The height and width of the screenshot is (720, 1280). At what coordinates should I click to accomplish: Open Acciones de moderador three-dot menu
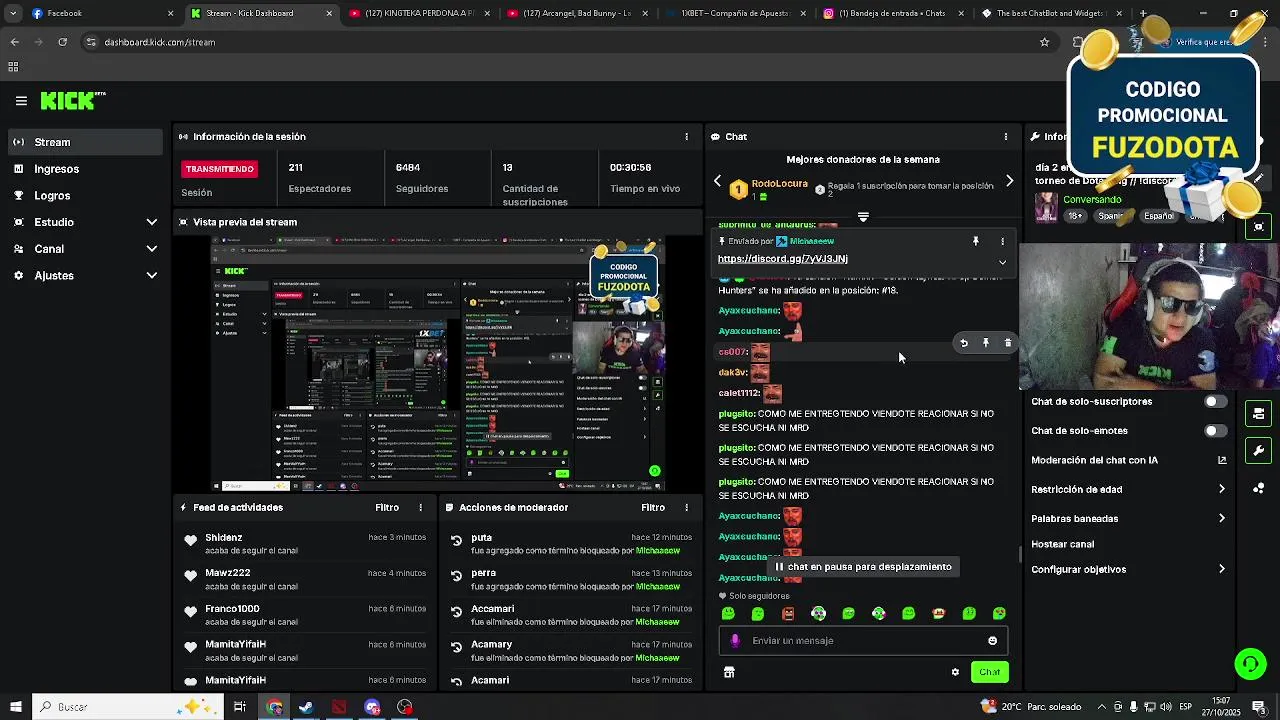[686, 508]
